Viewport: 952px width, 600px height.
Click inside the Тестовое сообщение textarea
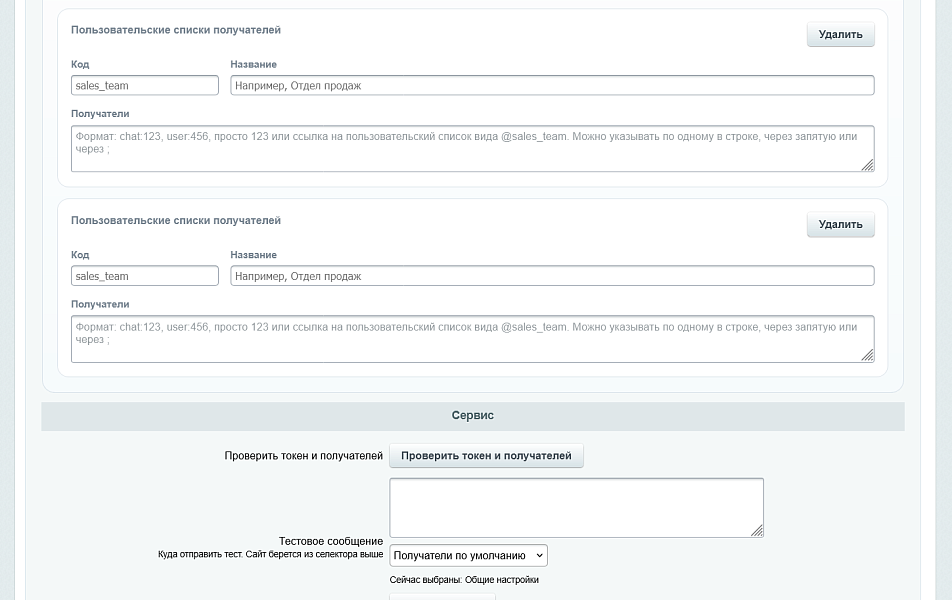click(x=575, y=507)
